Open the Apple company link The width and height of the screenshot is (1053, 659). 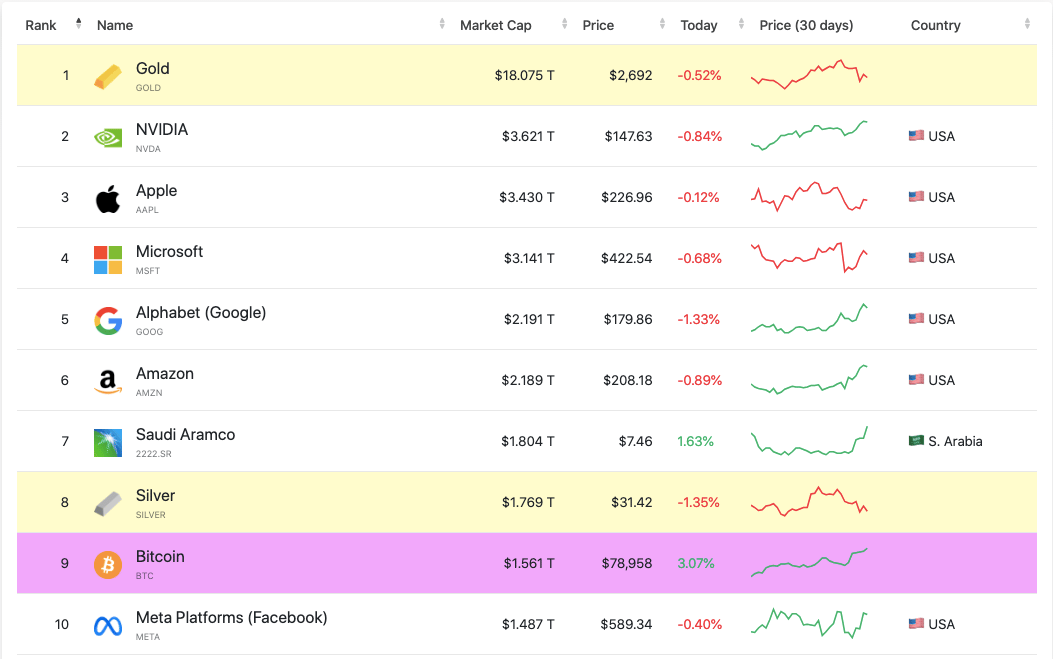pos(156,191)
